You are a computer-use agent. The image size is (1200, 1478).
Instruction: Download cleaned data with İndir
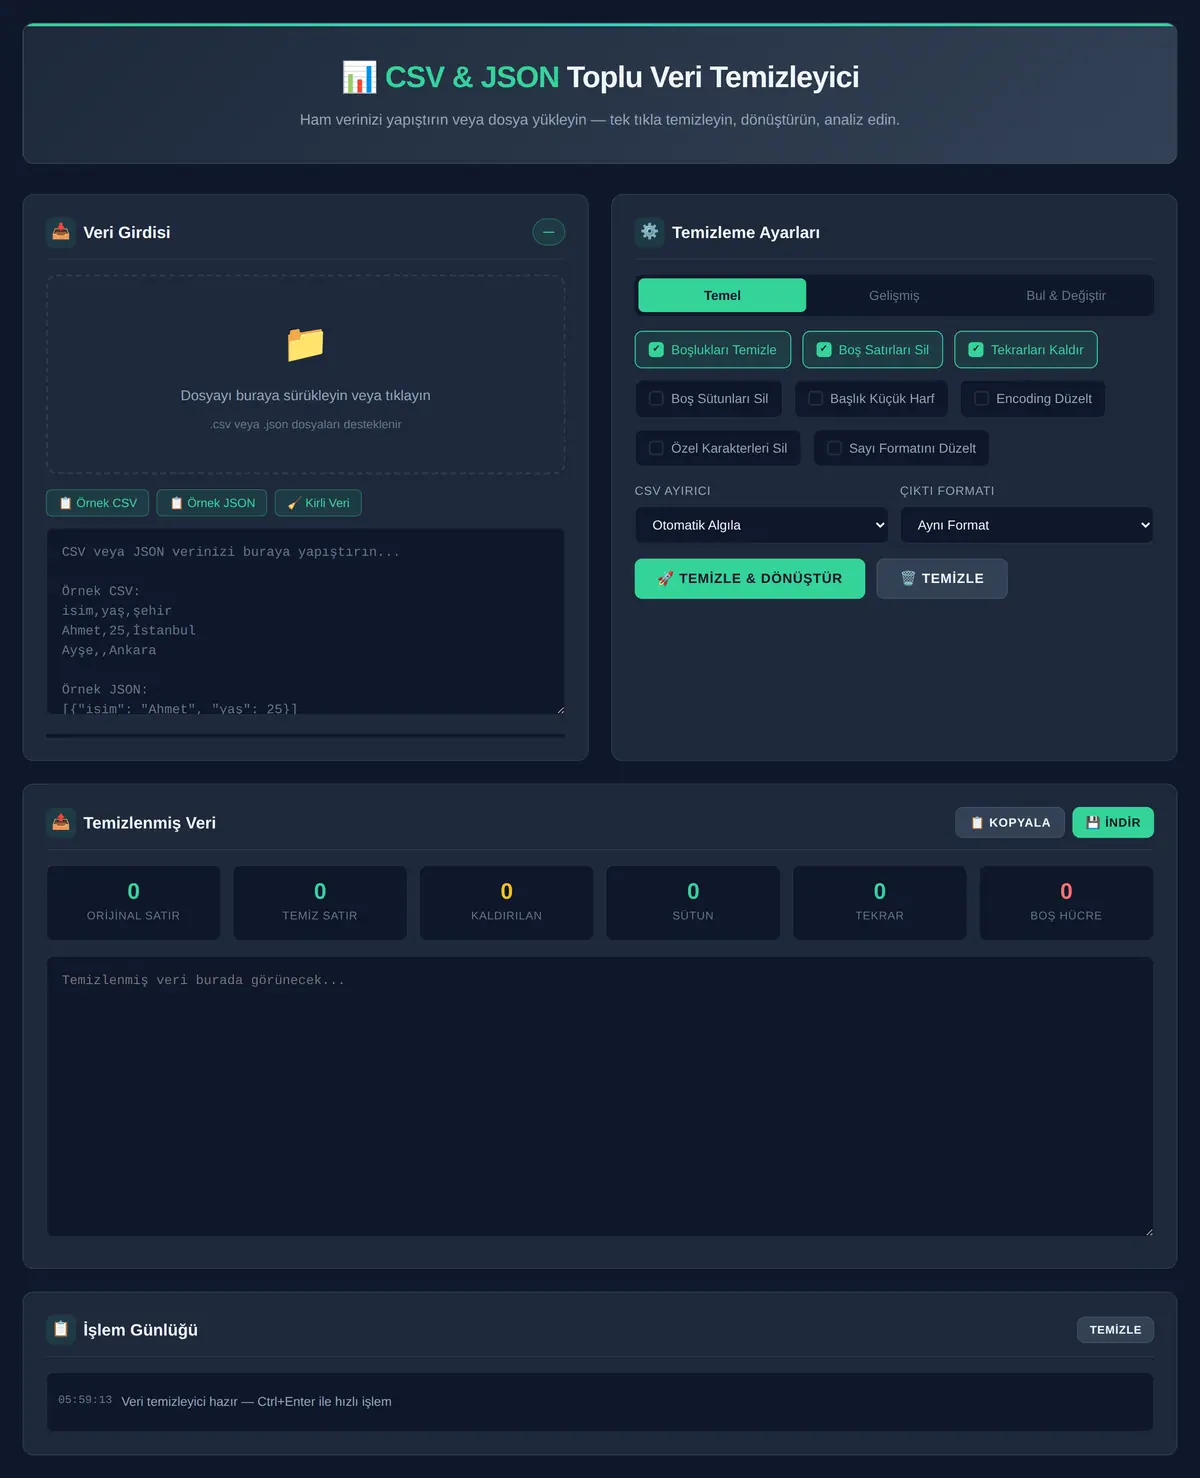pyautogui.click(x=1113, y=822)
